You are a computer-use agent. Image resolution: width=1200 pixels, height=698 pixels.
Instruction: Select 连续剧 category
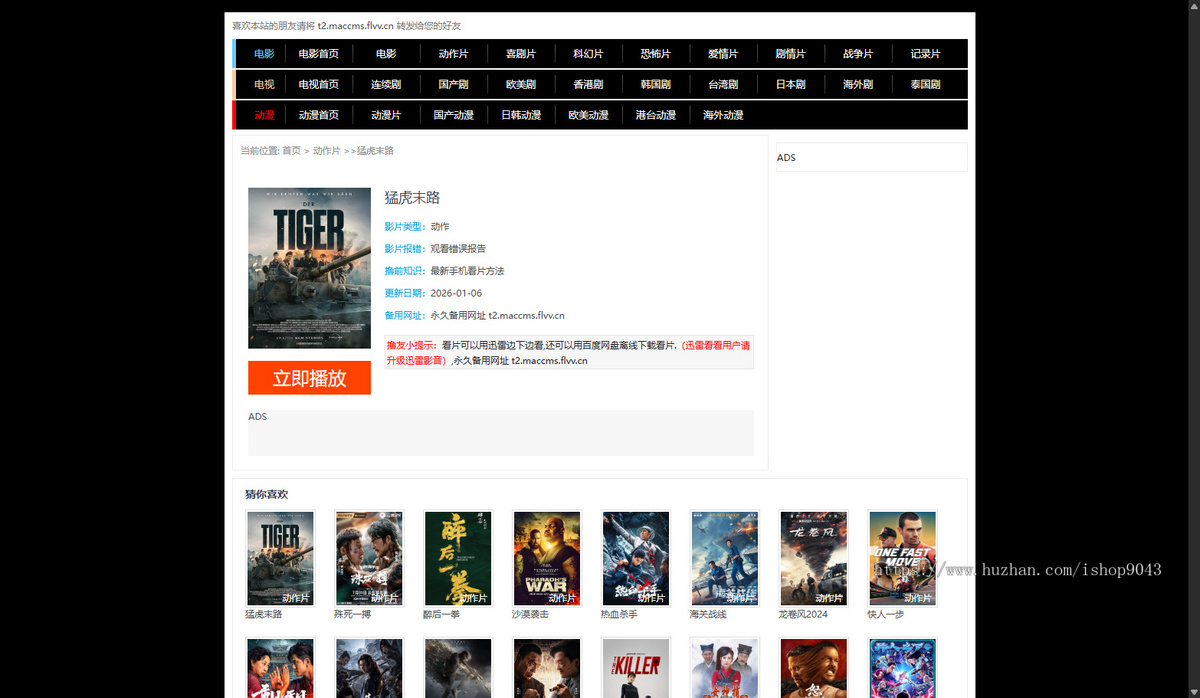click(x=385, y=85)
